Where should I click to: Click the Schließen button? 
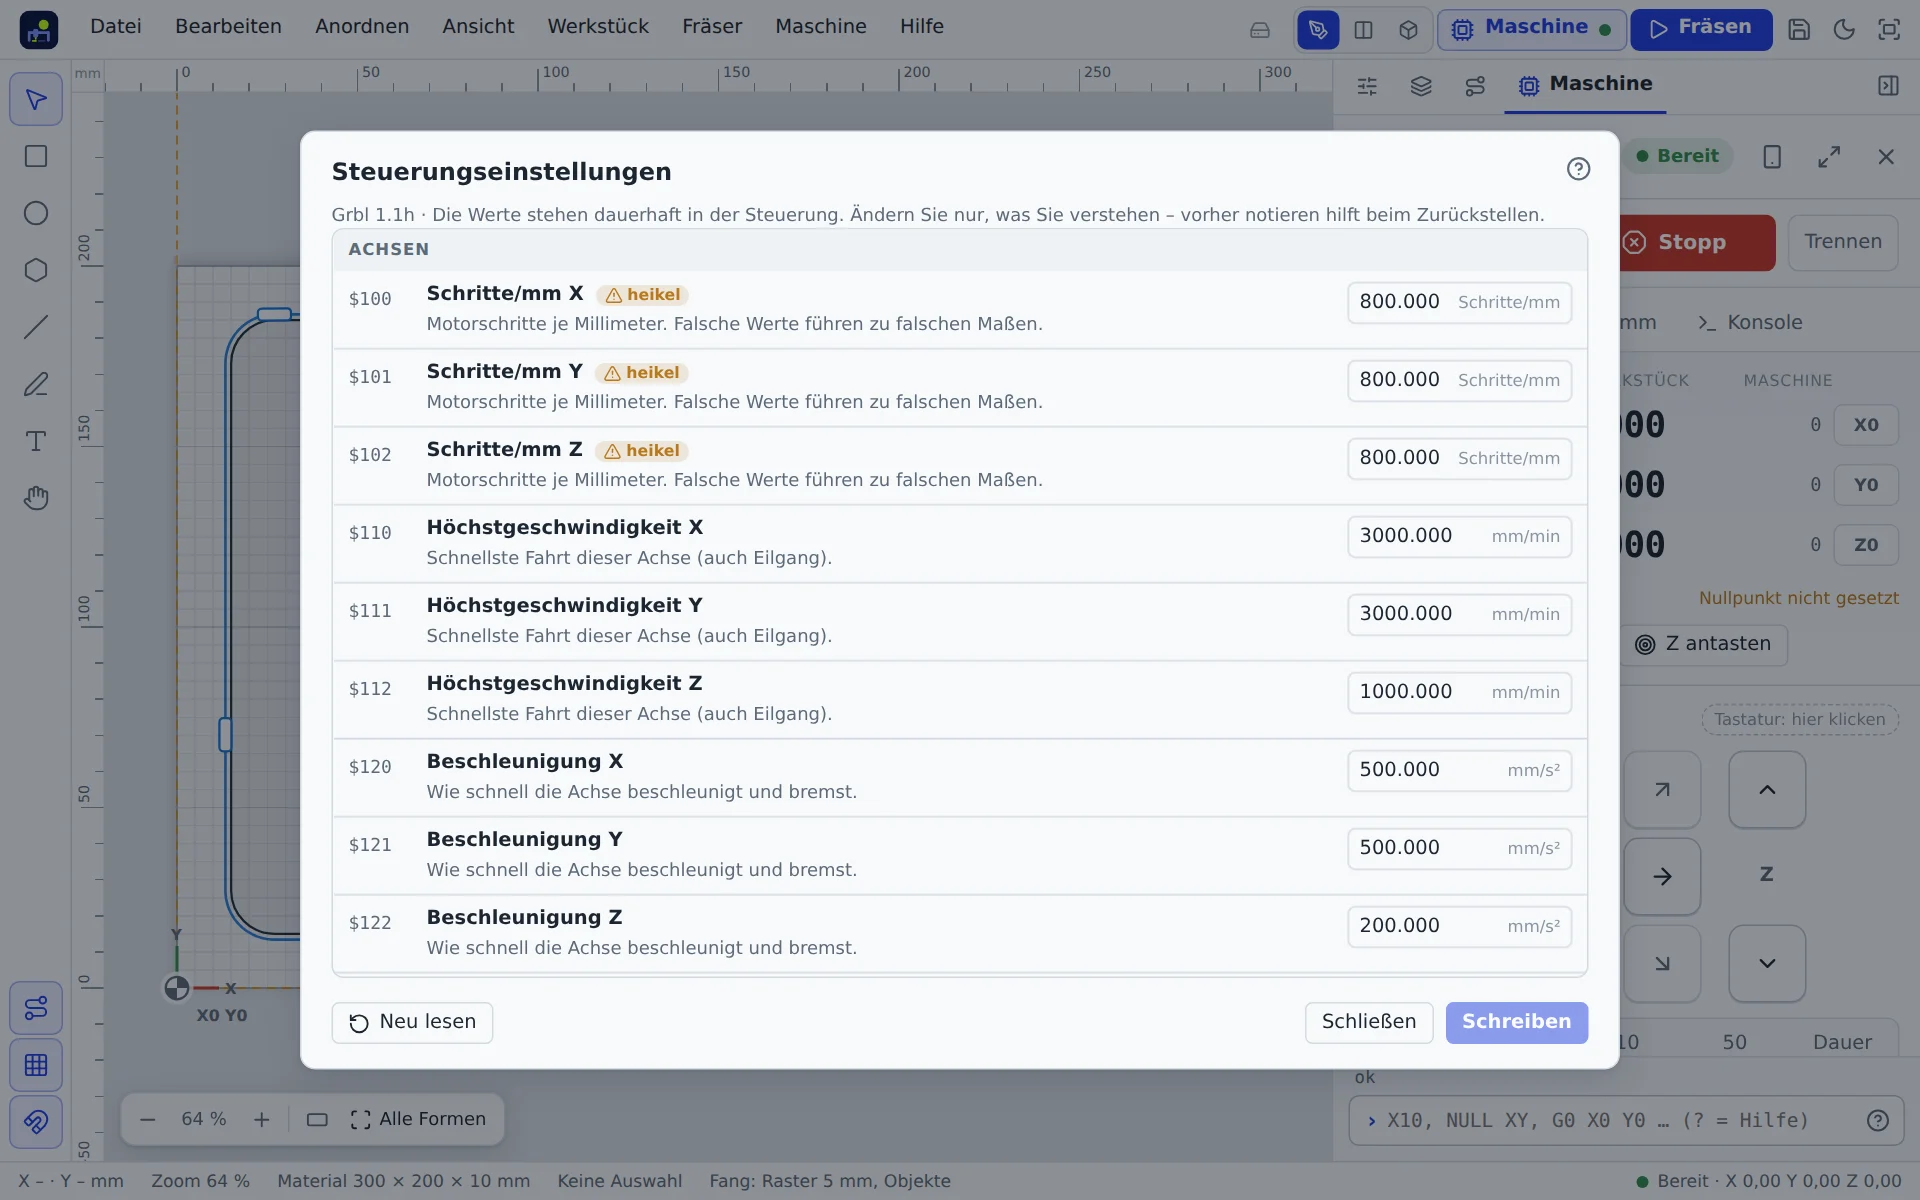[1369, 1023]
